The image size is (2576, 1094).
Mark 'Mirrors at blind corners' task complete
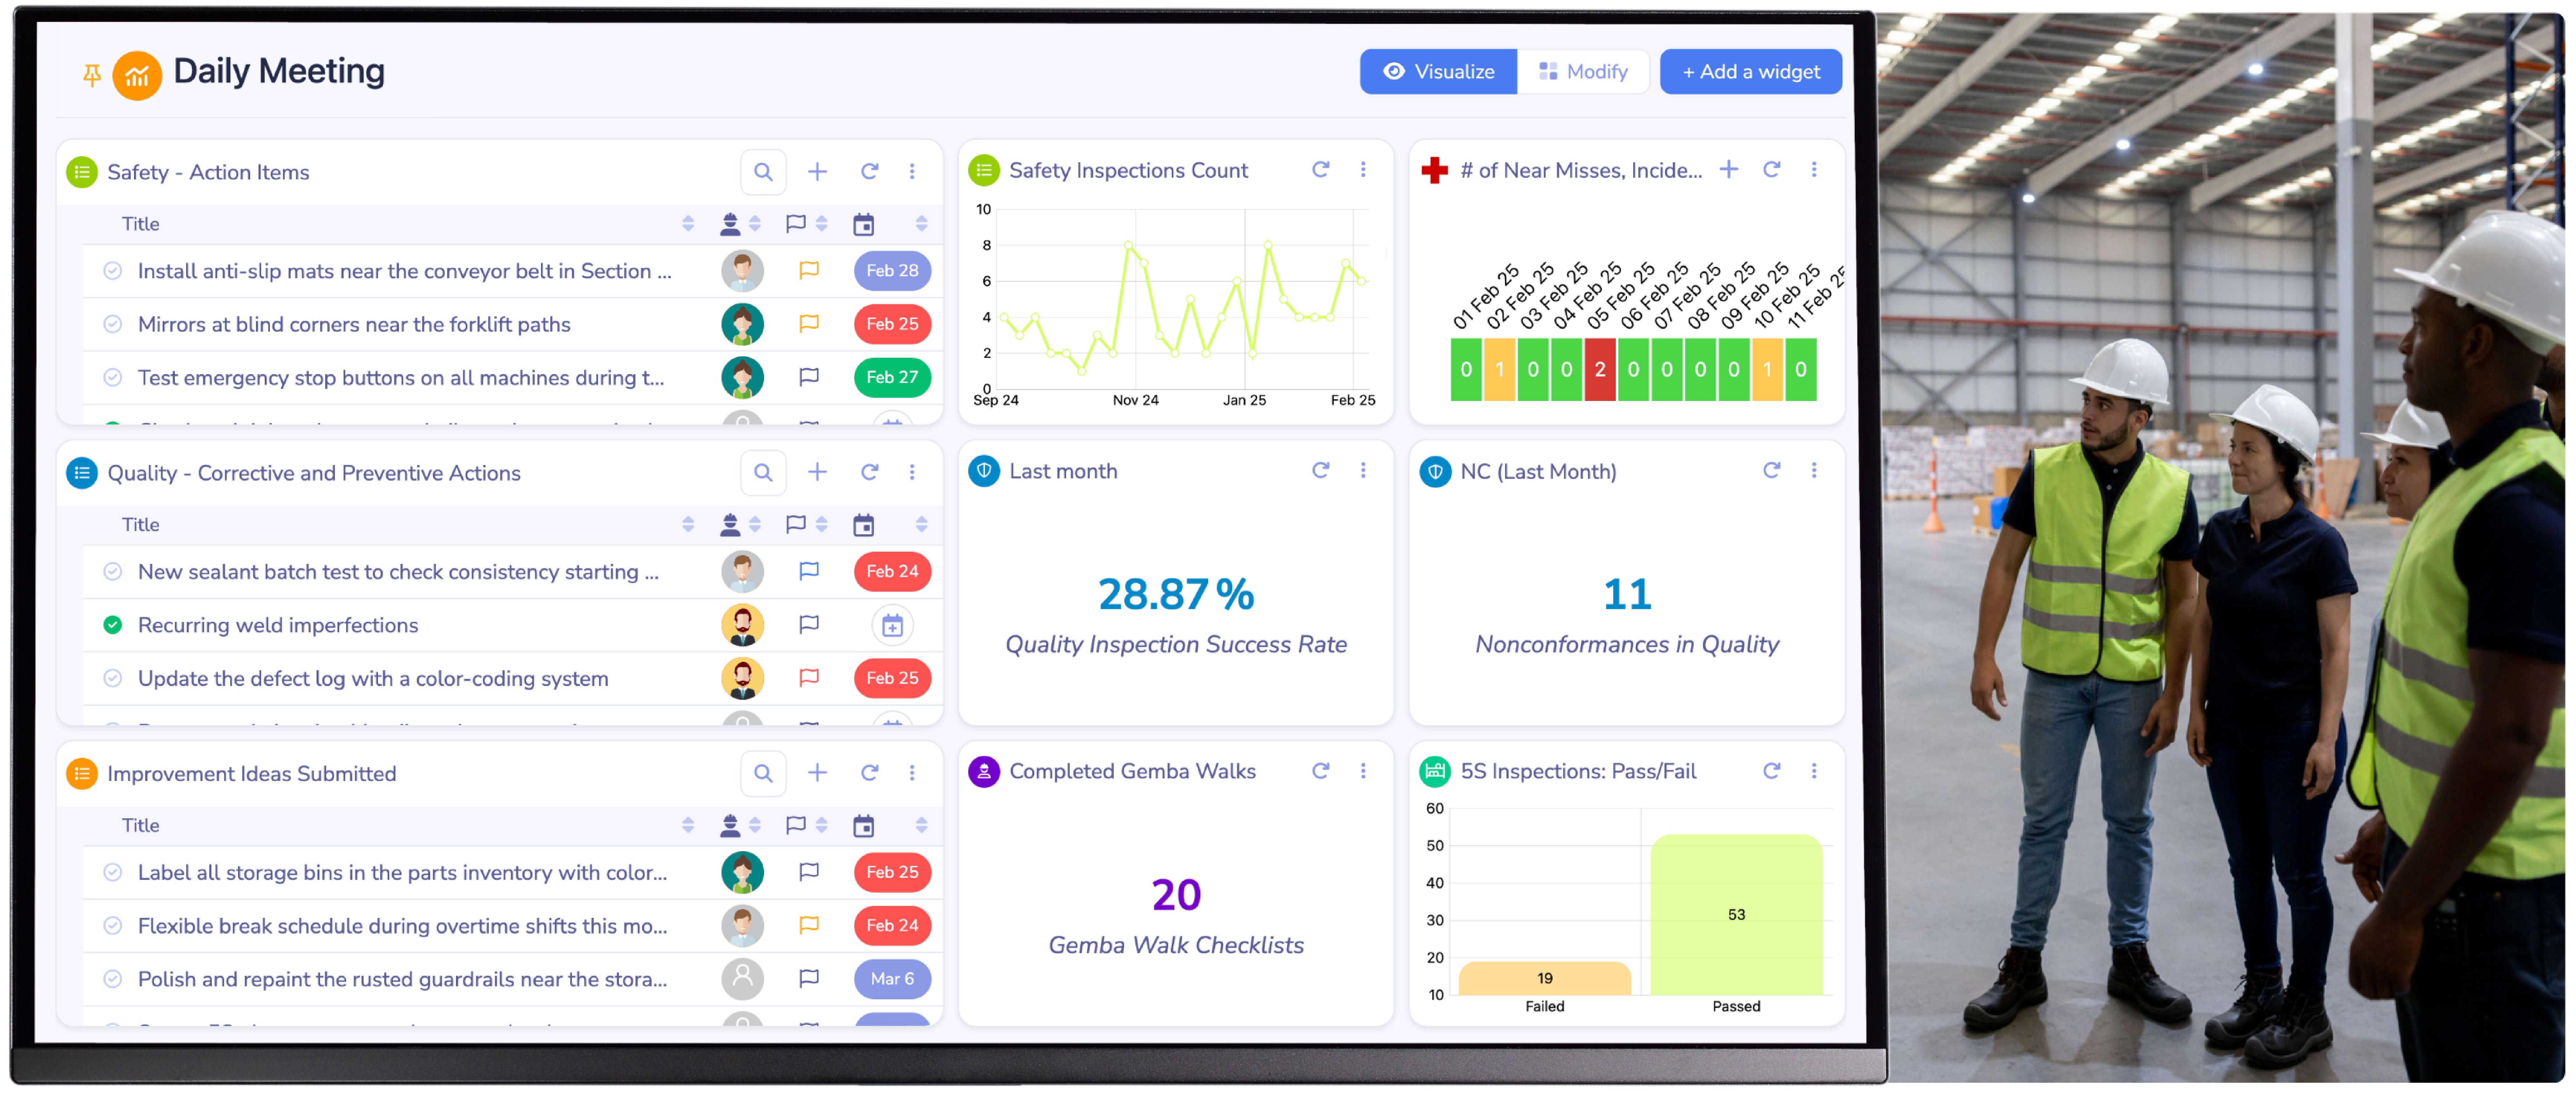(x=113, y=324)
